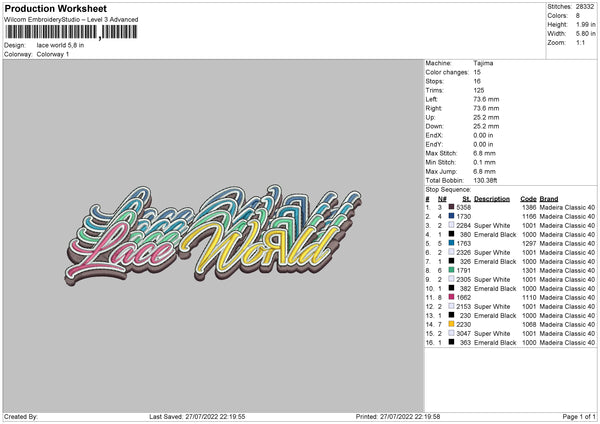Viewport: 600px width, 424px height.
Task: Click the Machine value "Tajima"
Action: (483, 63)
